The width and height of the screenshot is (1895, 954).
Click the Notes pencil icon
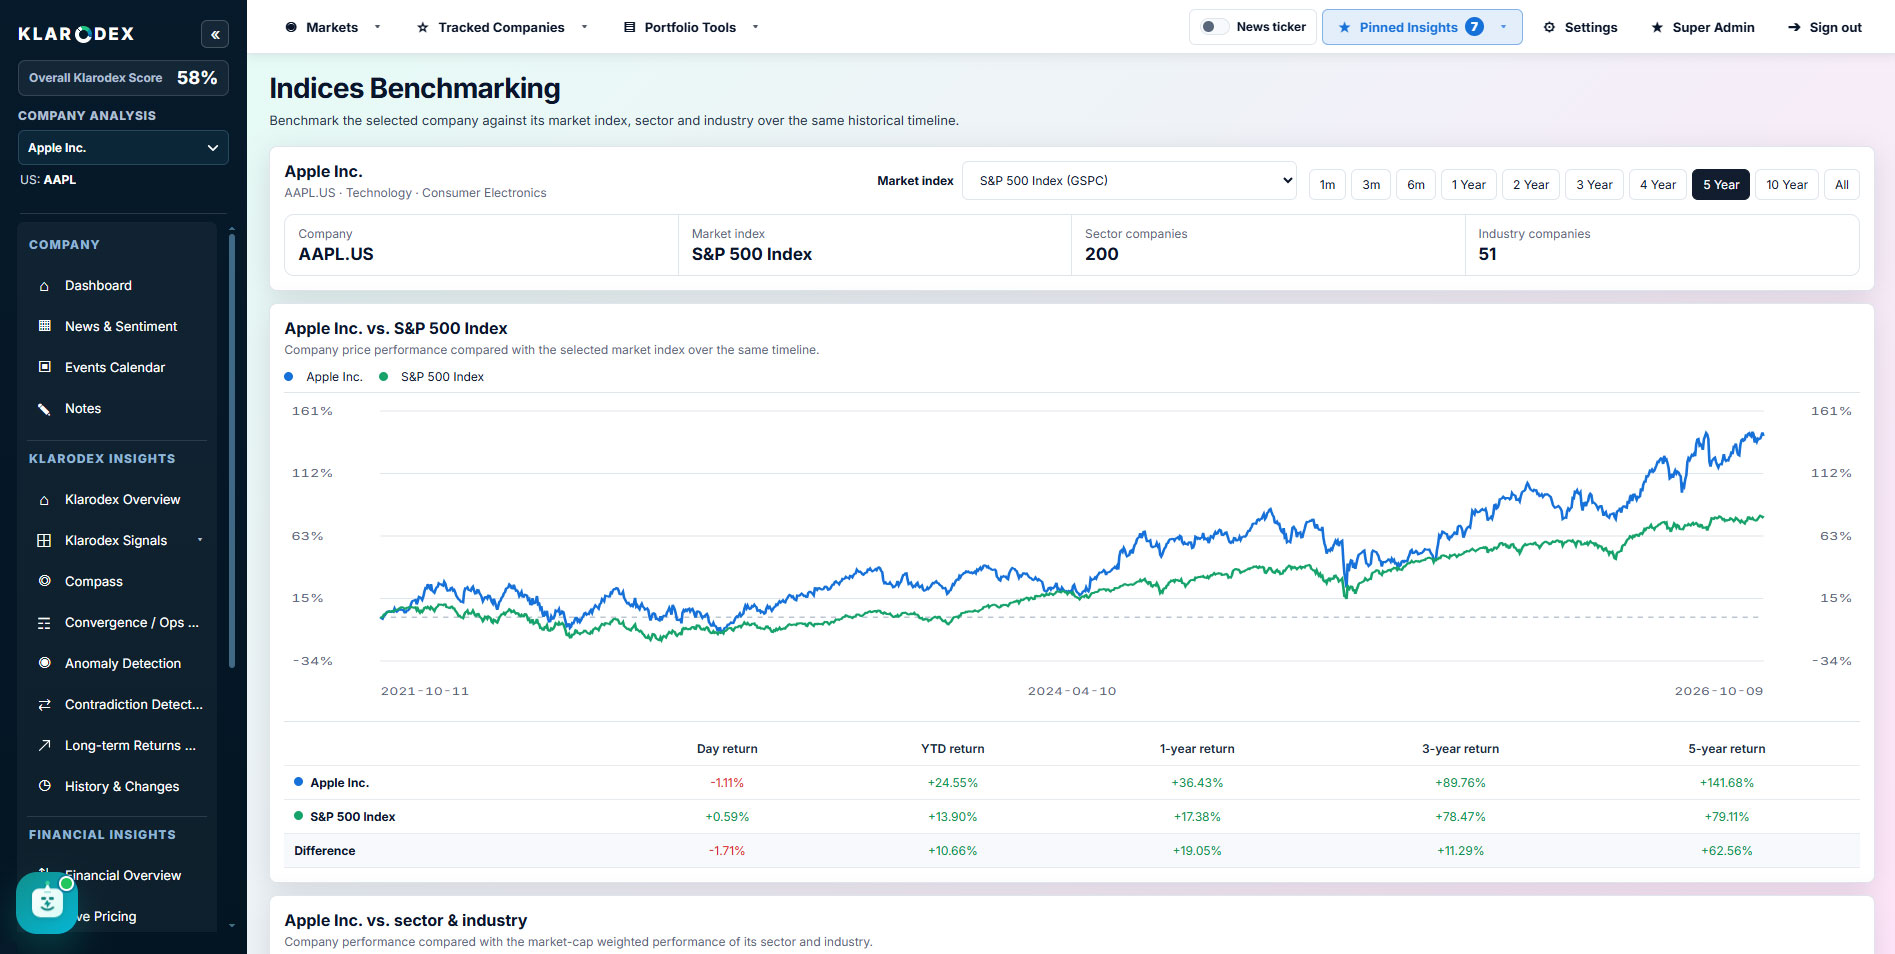(x=44, y=408)
